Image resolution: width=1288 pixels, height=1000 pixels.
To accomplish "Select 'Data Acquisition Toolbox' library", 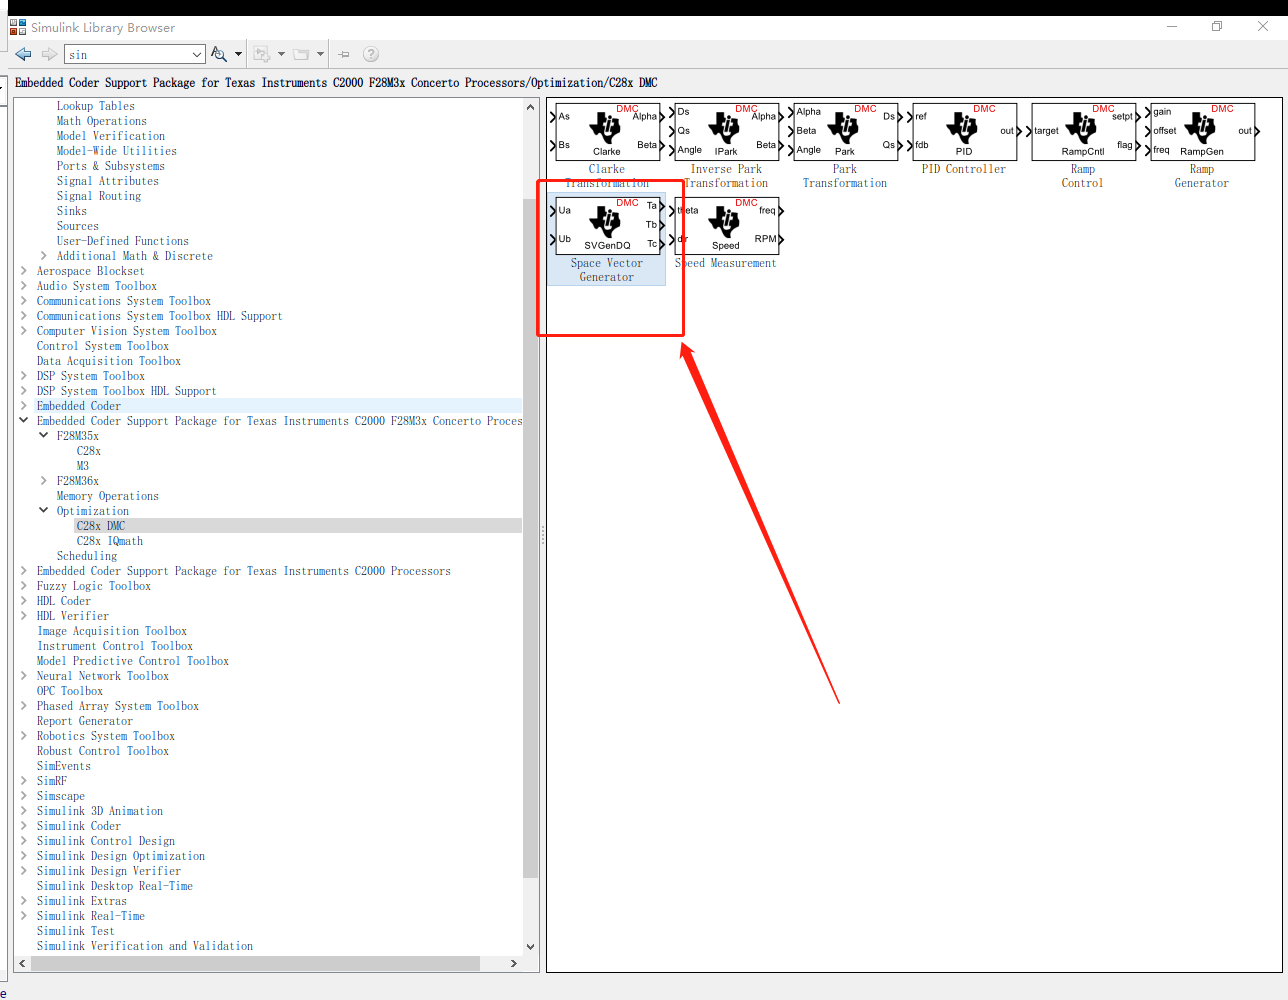I will [x=109, y=361].
